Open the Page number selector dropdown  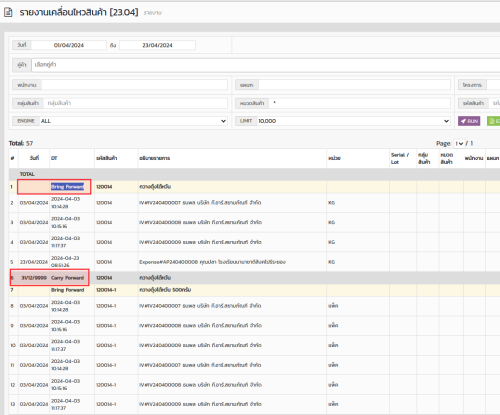[x=459, y=143]
